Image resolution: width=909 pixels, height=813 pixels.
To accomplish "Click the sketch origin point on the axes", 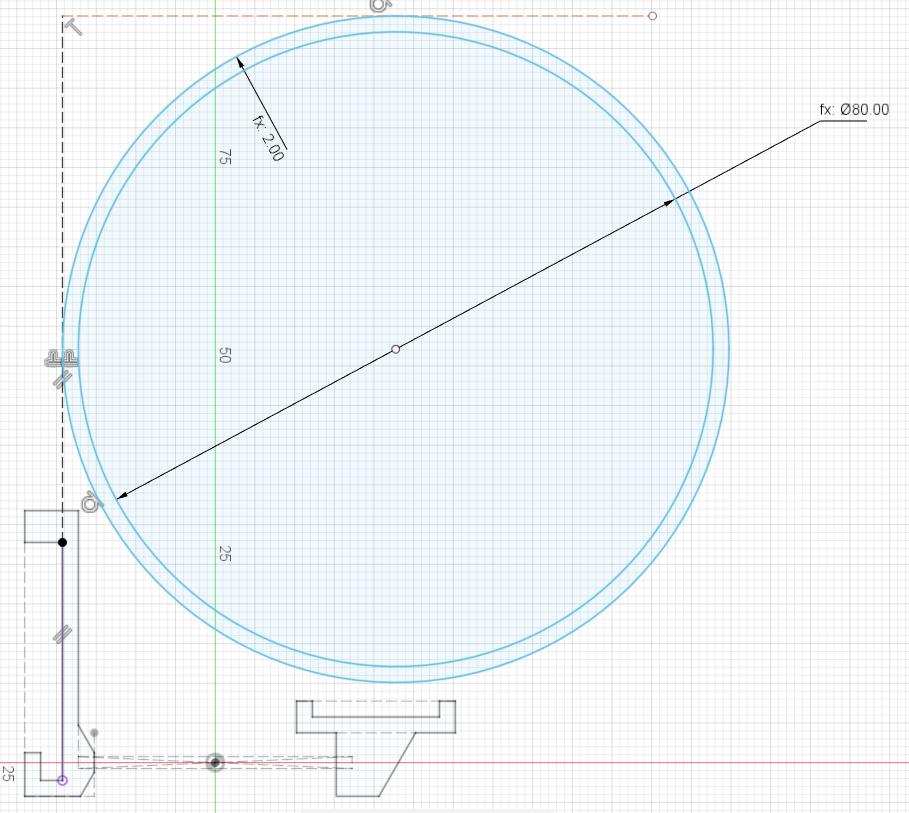I will click(215, 763).
